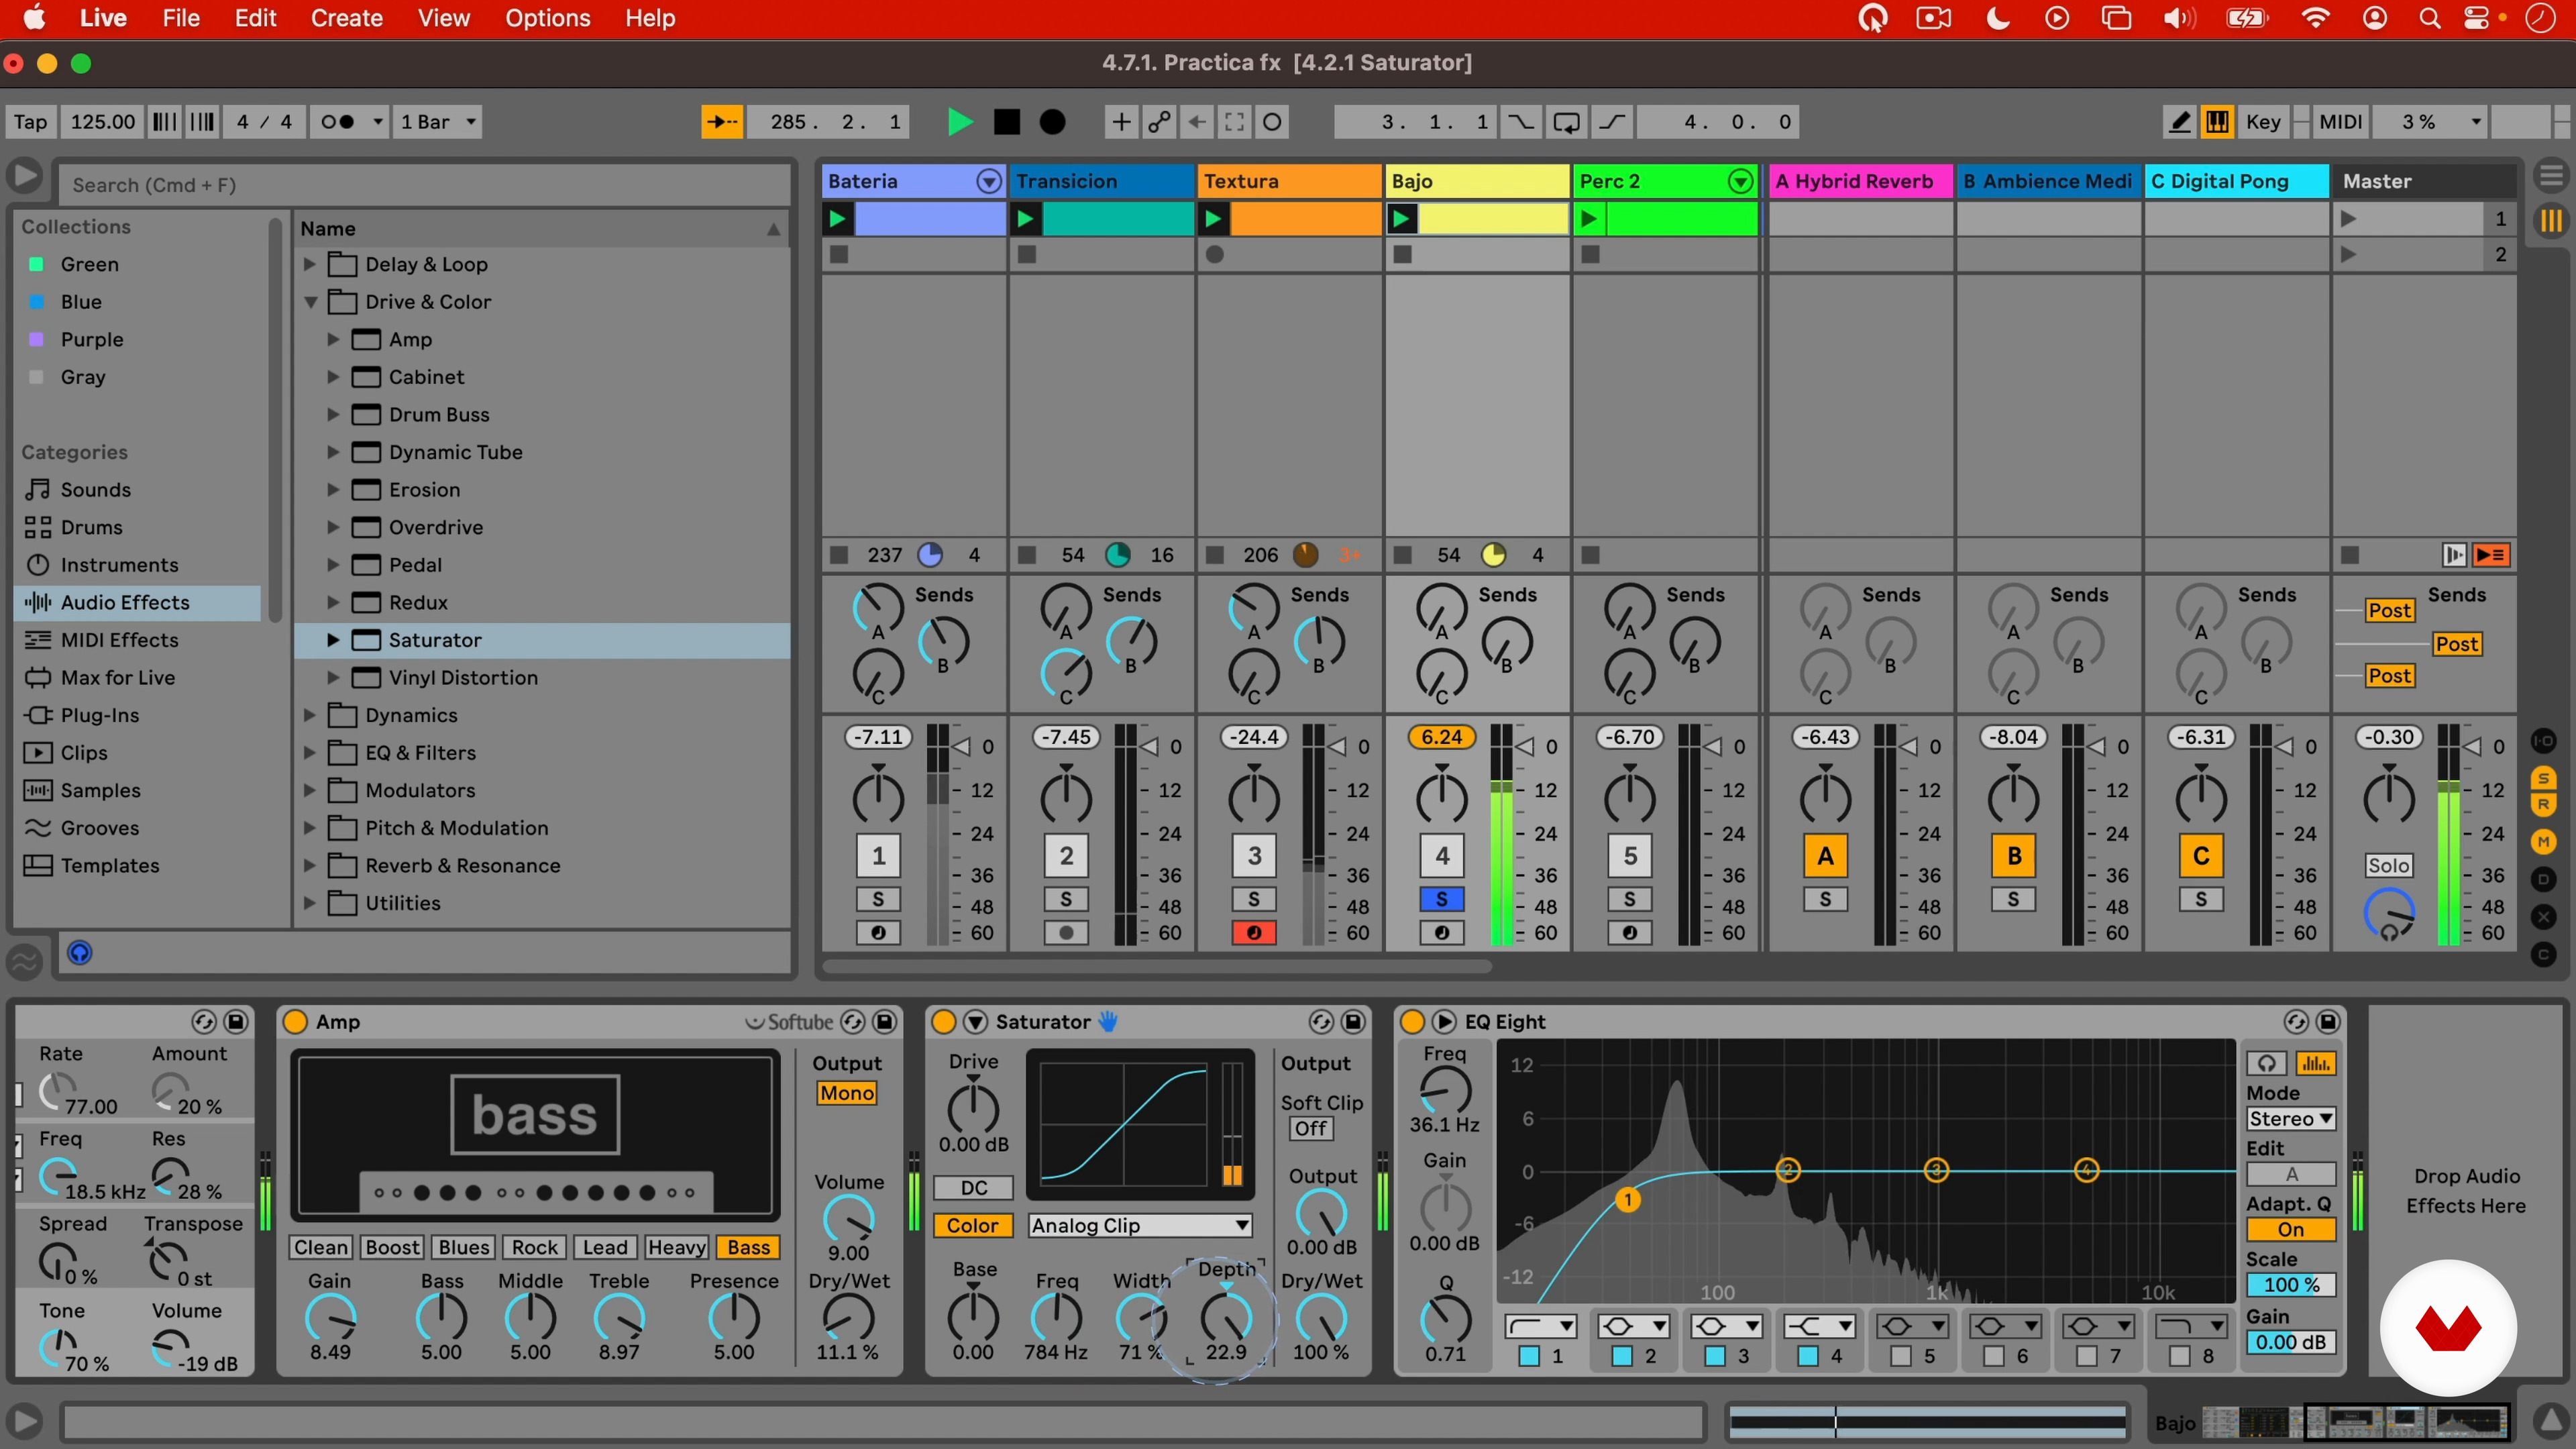Click the Tap tempo button
The width and height of the screenshot is (2576, 1449).
pyautogui.click(x=30, y=122)
